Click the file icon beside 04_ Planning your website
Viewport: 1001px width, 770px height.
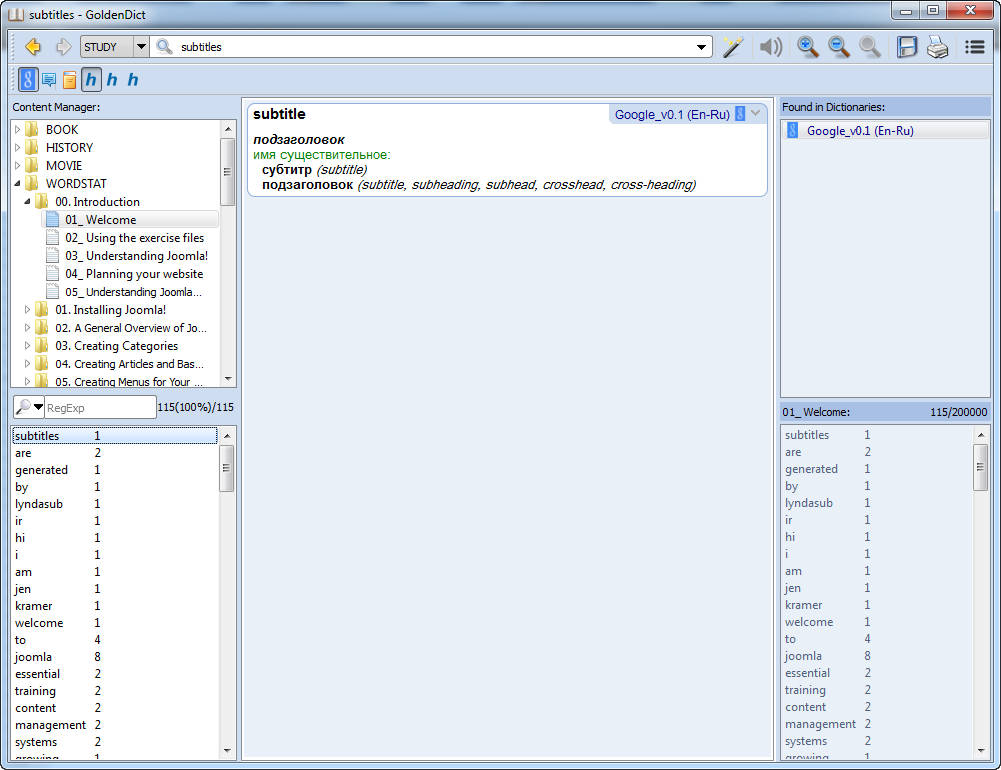tap(53, 274)
